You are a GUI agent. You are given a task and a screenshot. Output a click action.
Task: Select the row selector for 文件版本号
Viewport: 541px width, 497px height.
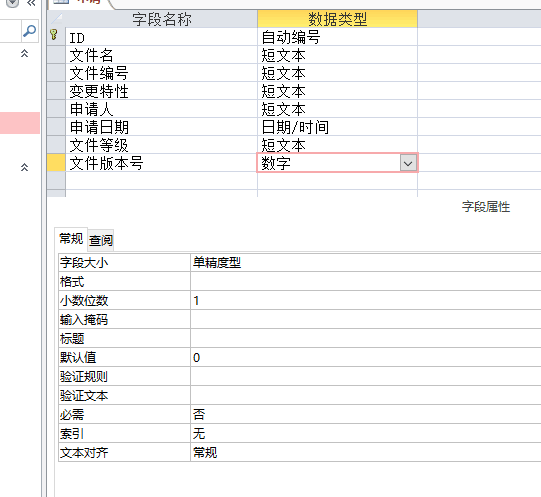pos(56,163)
